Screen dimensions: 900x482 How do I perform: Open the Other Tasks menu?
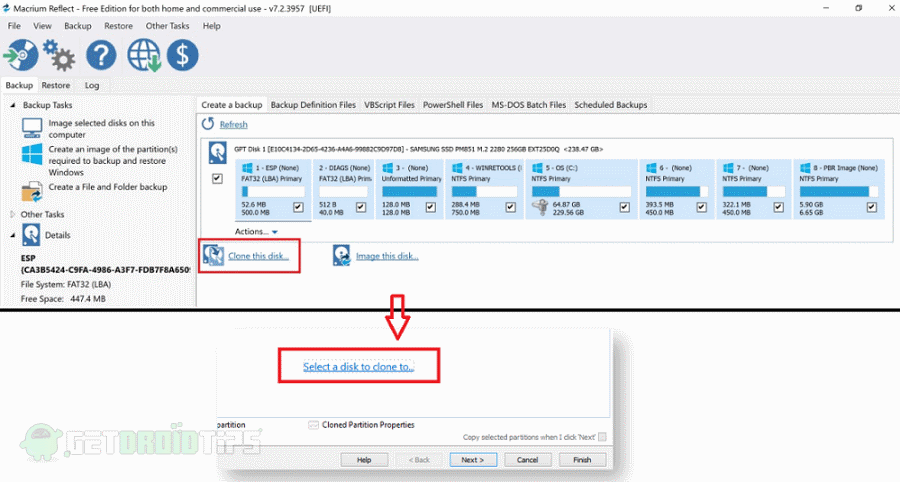tap(167, 26)
